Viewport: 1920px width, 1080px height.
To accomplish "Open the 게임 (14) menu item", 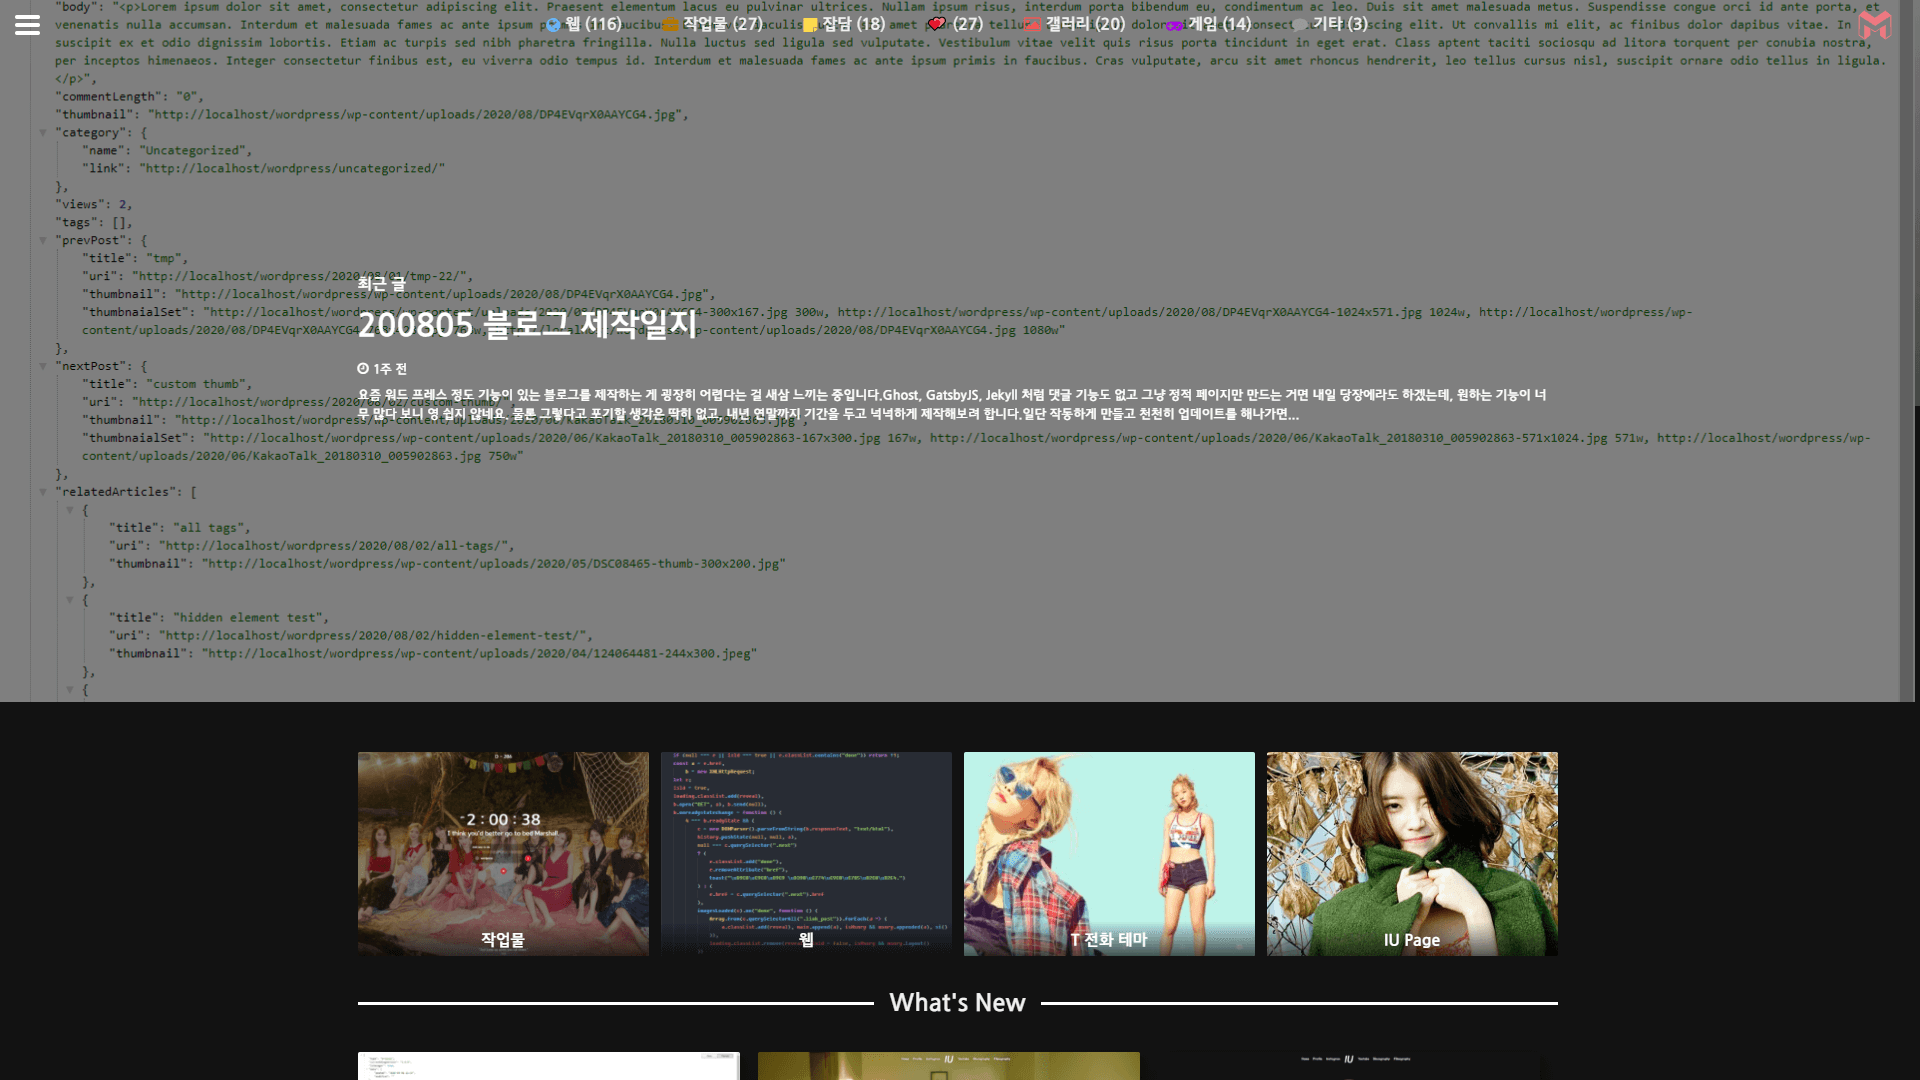I will 1219,24.
